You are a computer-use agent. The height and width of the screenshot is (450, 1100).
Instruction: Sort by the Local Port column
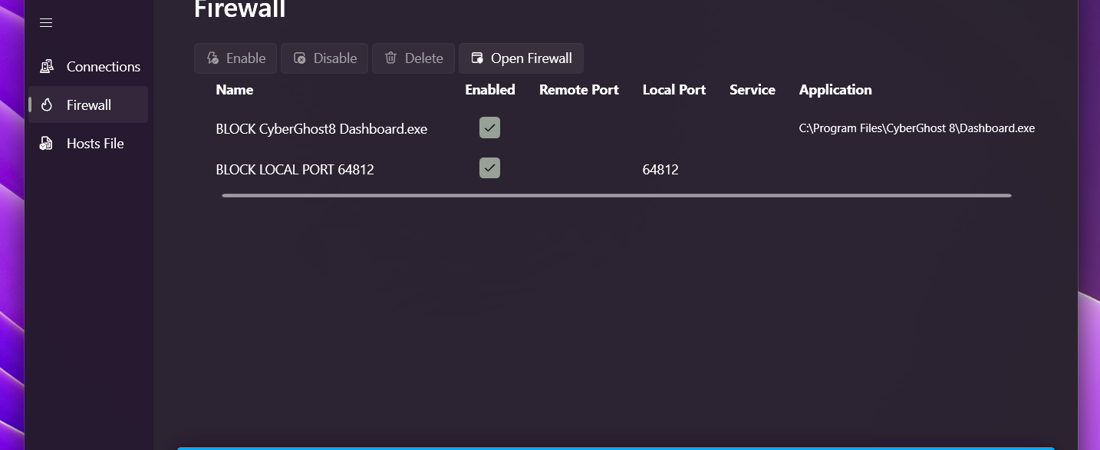674,90
